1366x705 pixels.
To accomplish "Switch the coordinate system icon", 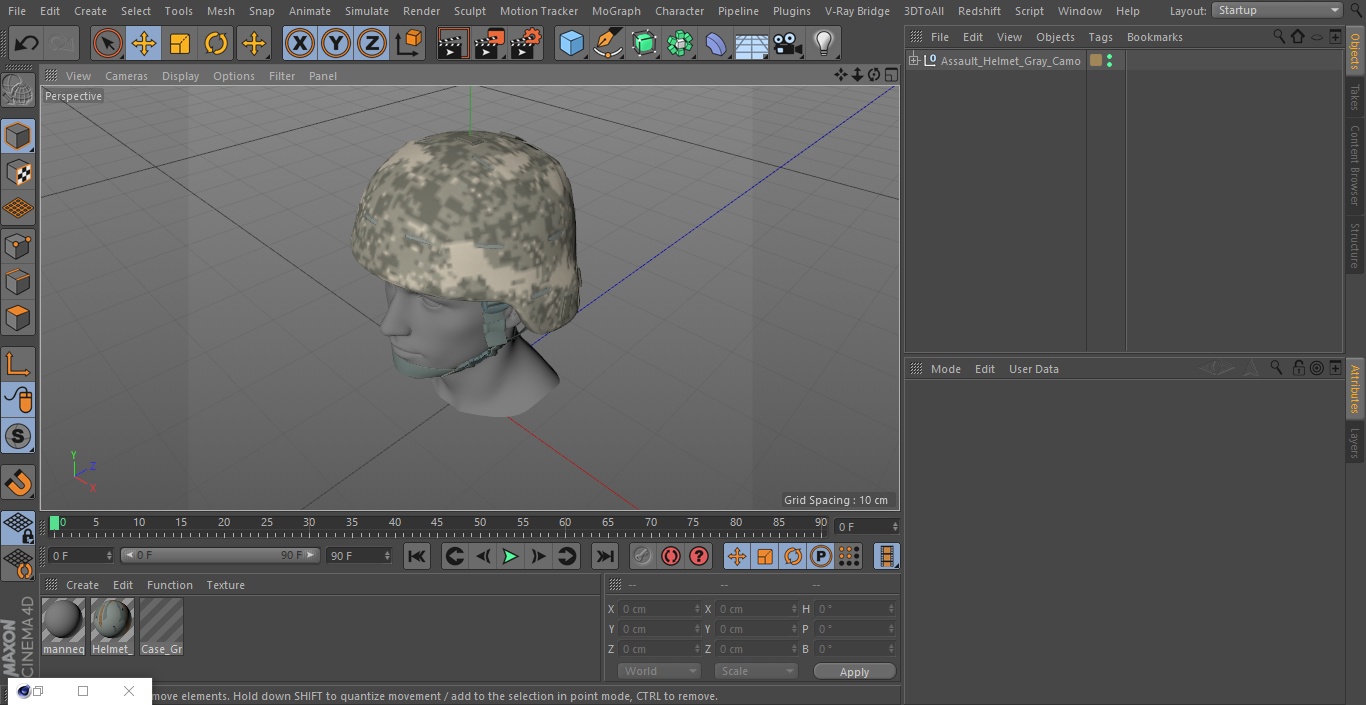I will coord(409,44).
